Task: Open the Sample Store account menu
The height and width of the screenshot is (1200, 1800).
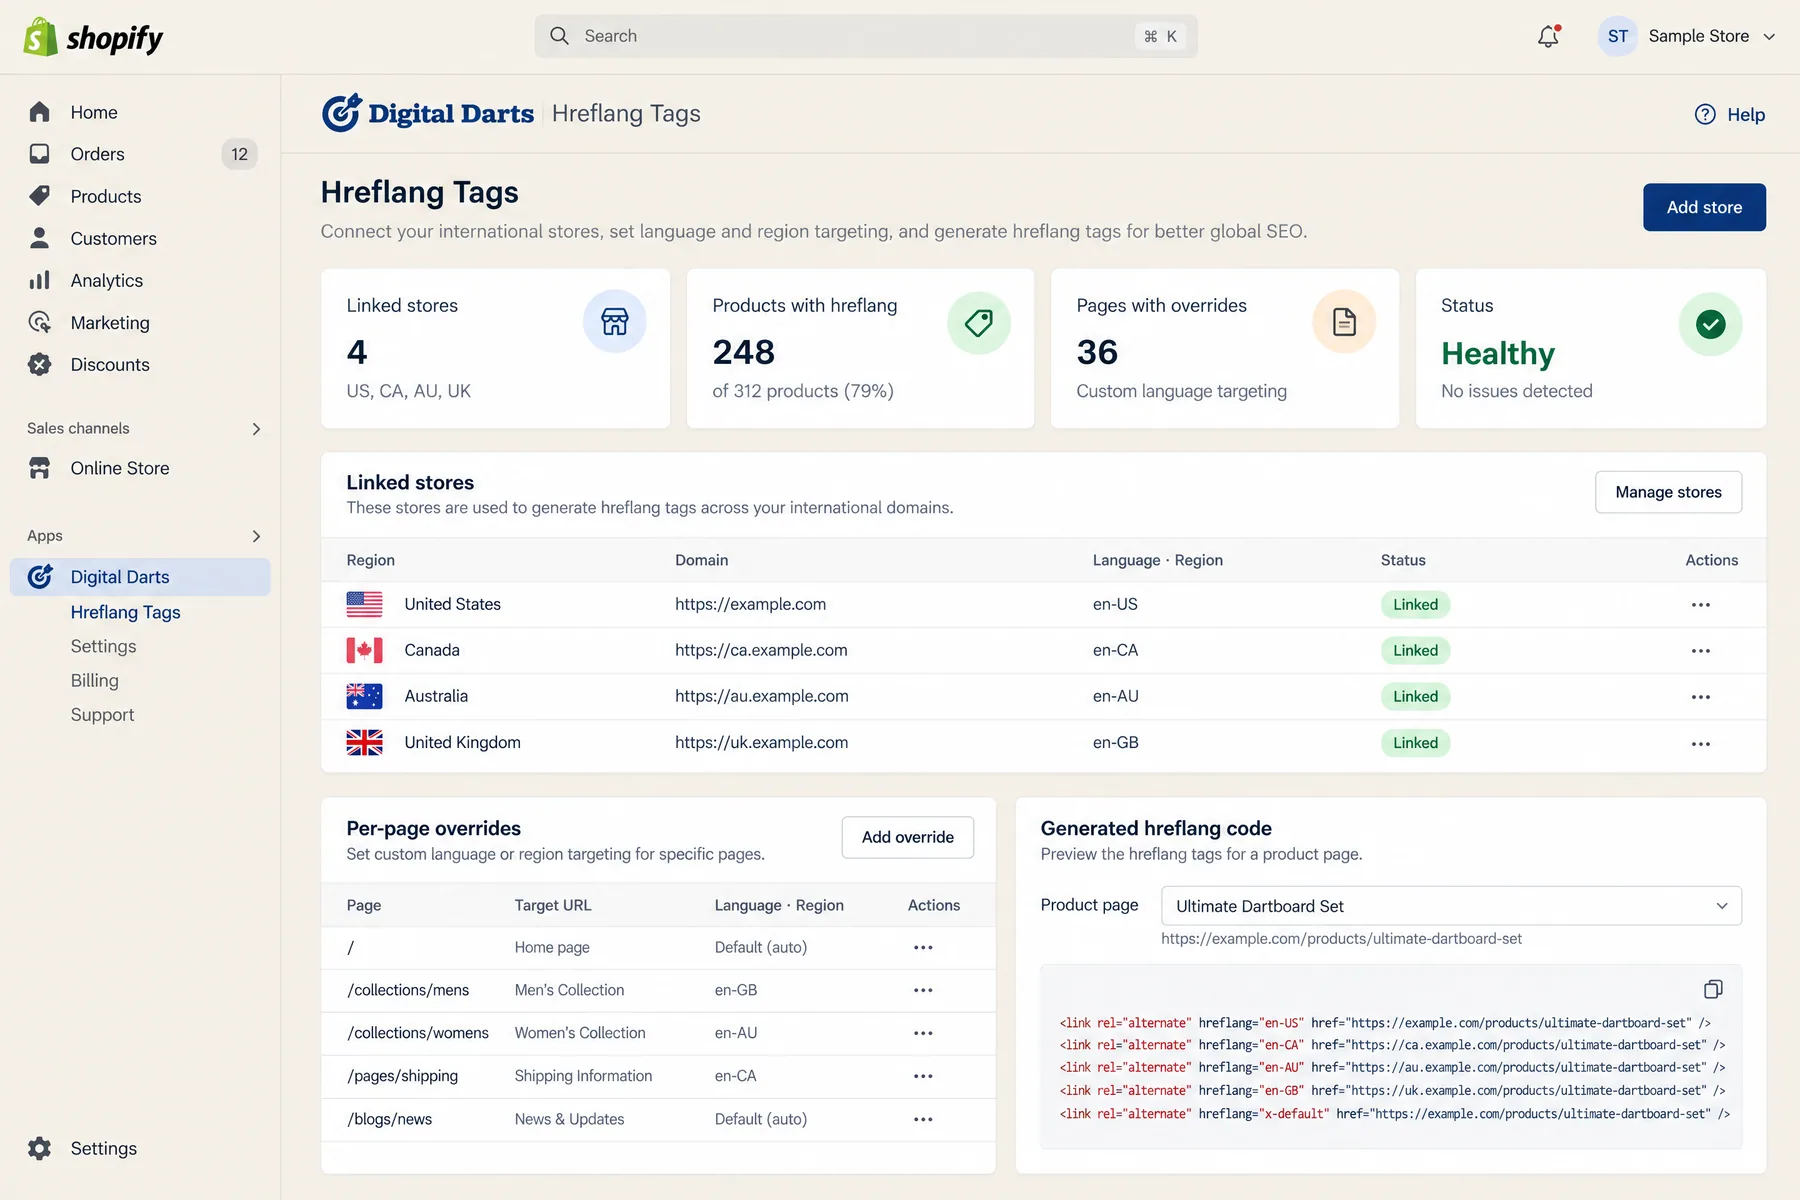Action: (x=1688, y=37)
